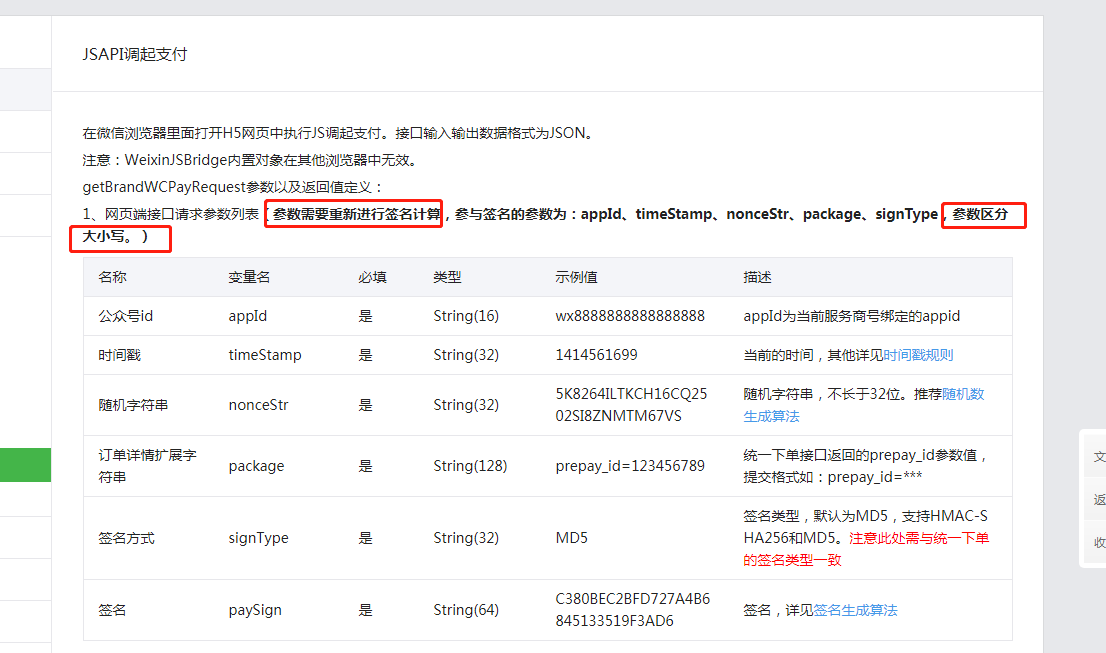
Task: Select the appId example value wx8888888888888888
Action: coord(631,315)
